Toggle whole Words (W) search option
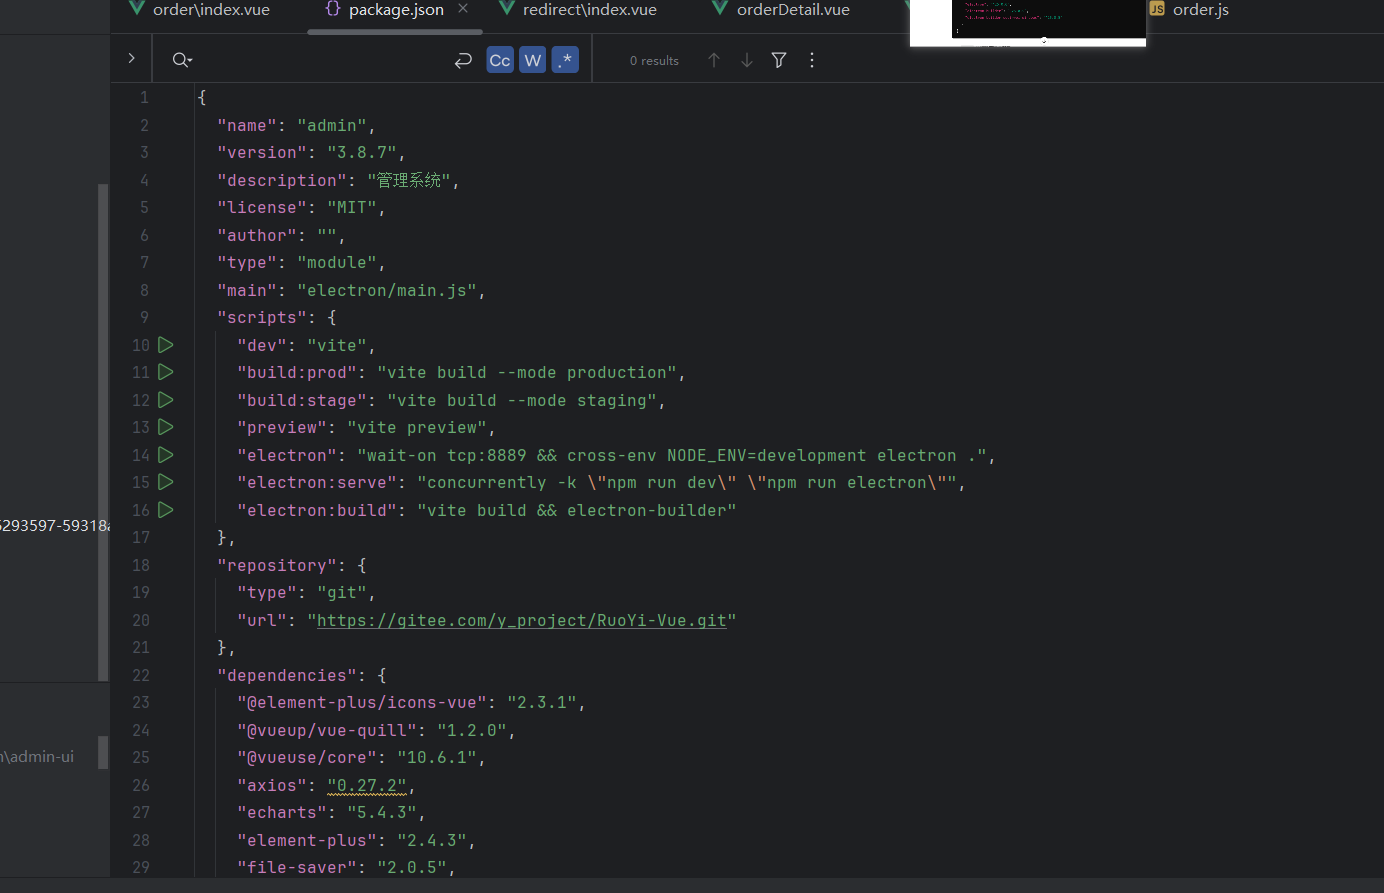The height and width of the screenshot is (893, 1384). click(533, 60)
